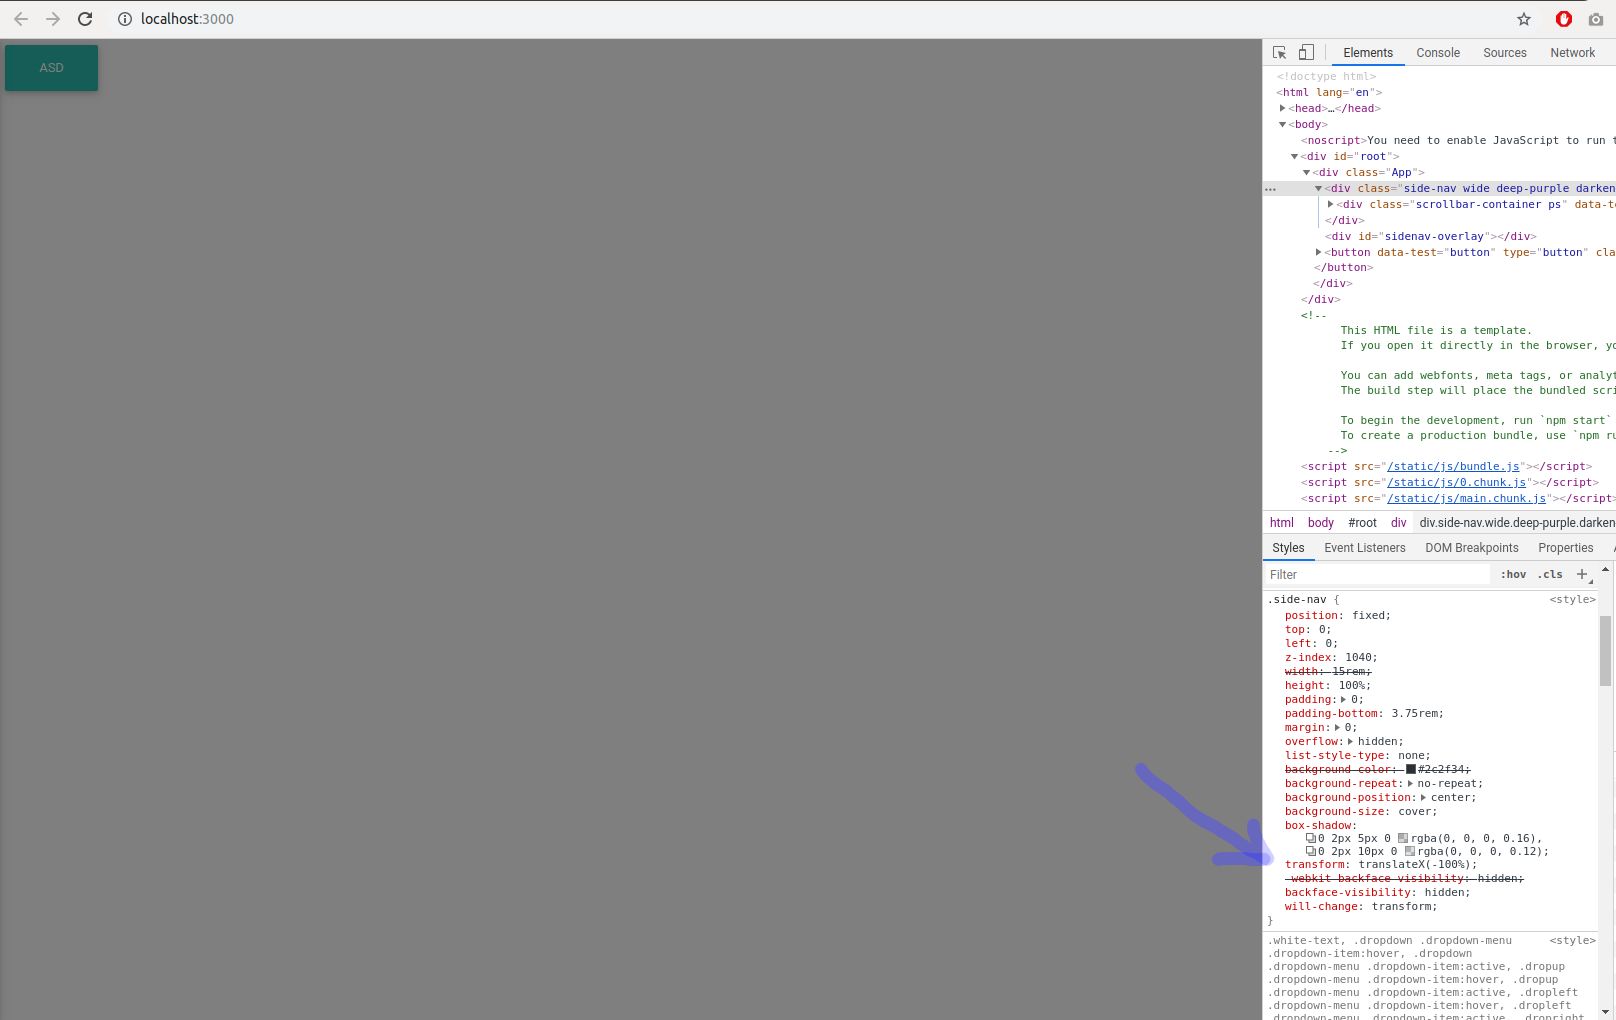Click the green ASD button

click(x=51, y=68)
